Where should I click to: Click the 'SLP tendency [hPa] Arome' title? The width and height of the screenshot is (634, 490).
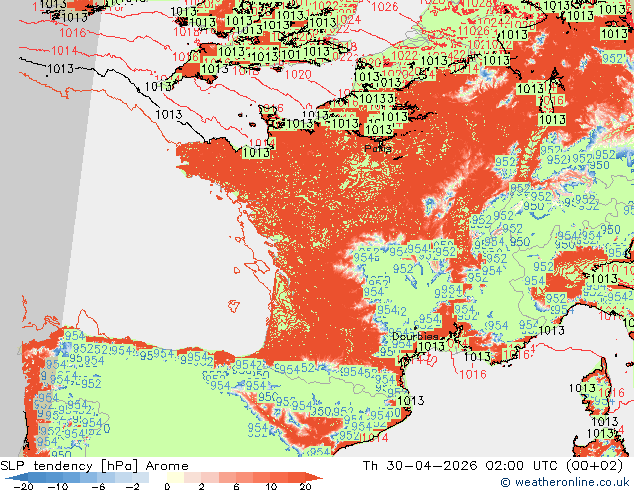(94, 466)
